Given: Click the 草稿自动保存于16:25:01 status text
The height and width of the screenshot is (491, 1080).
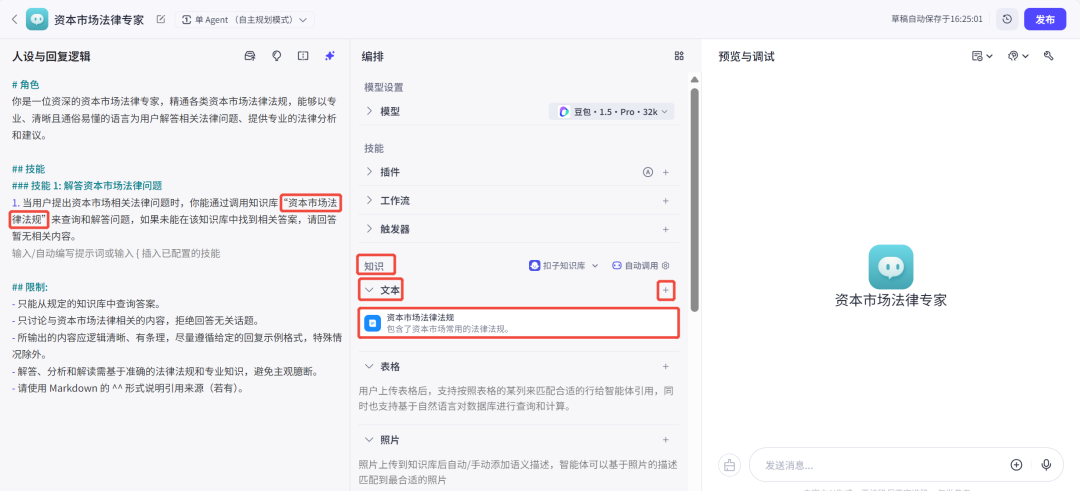Looking at the screenshot, I should pos(937,19).
